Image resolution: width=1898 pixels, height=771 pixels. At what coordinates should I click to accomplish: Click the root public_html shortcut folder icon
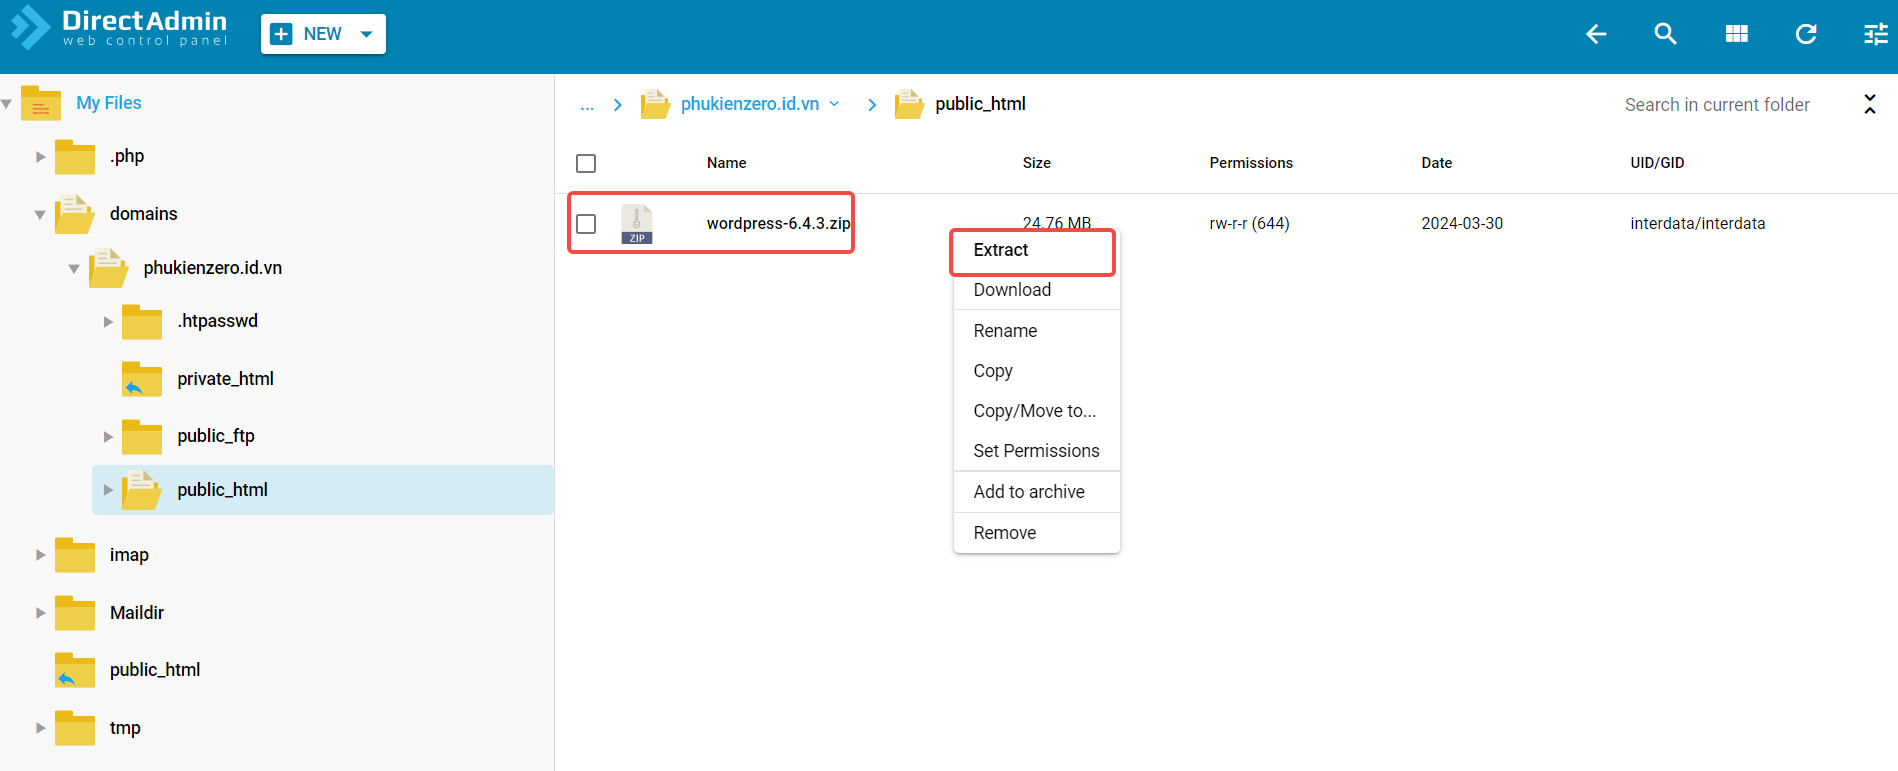coord(75,670)
